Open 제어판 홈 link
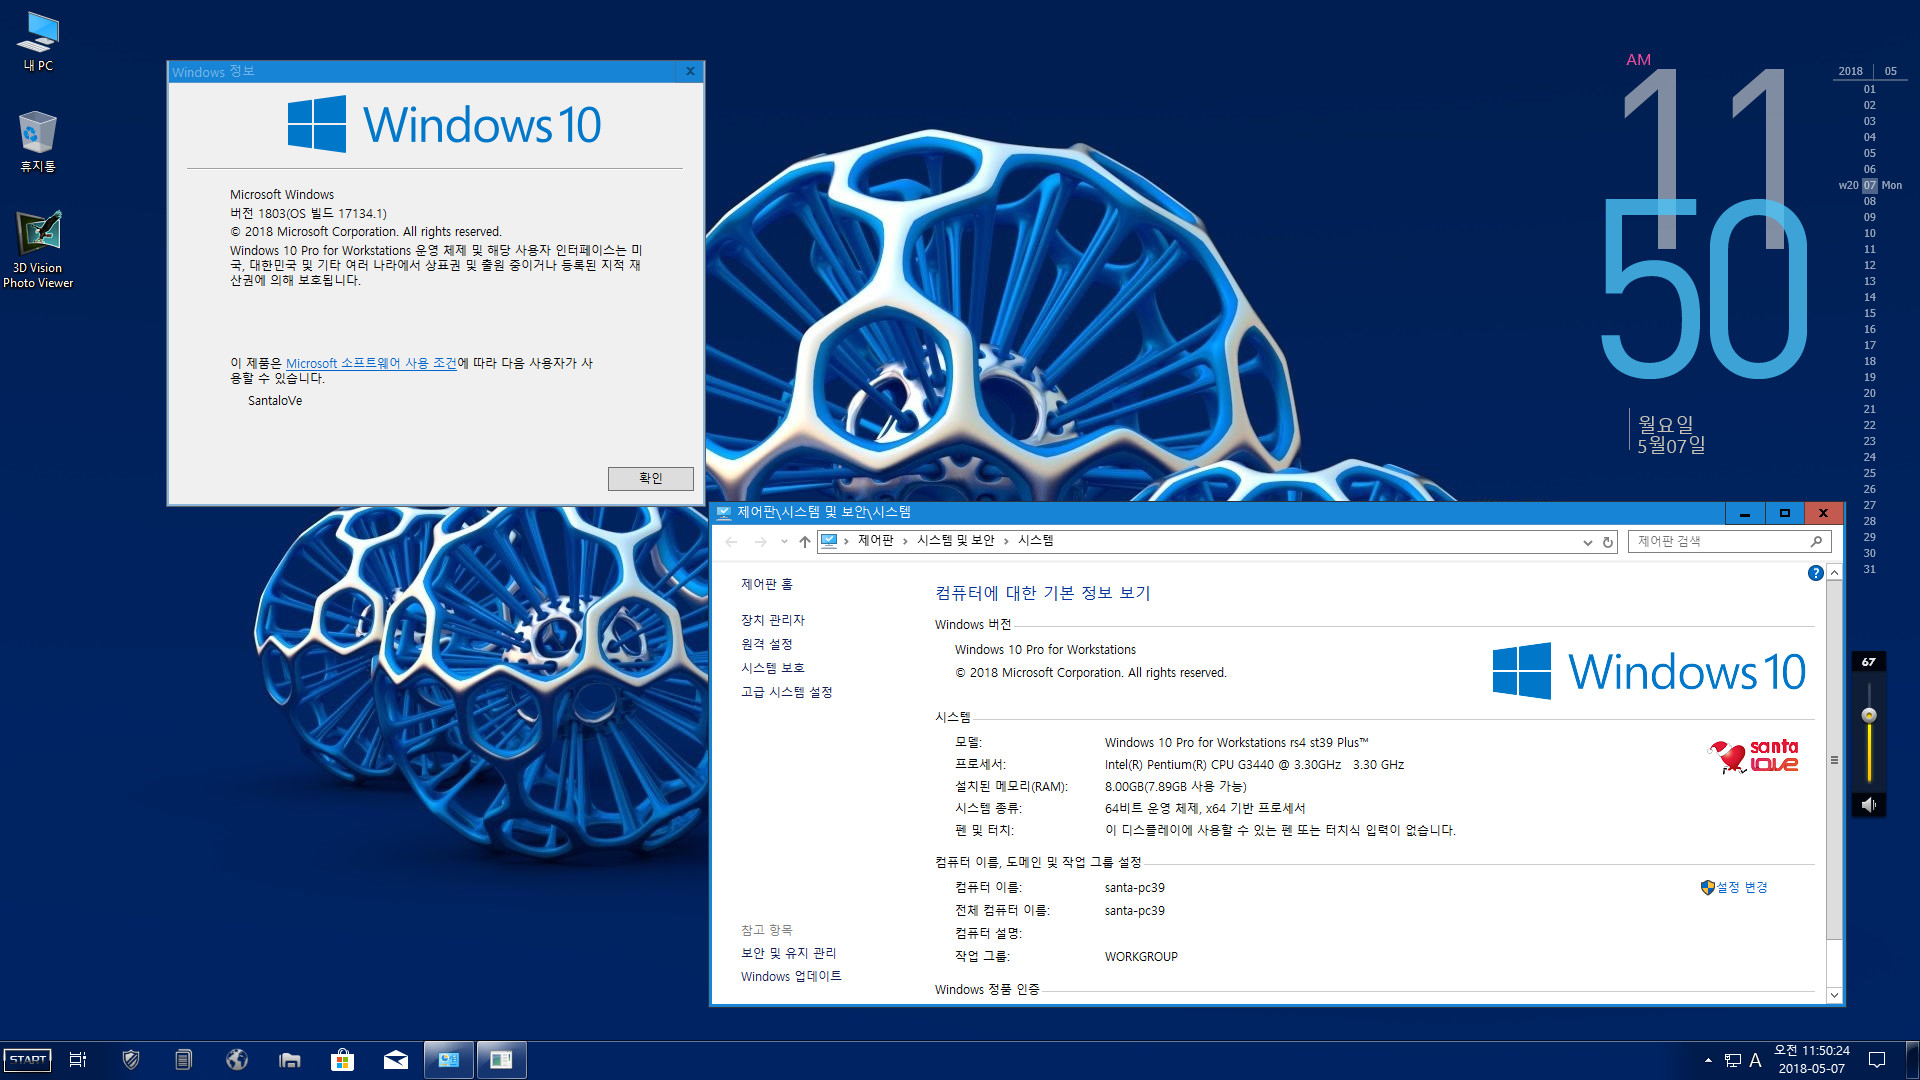 [766, 584]
